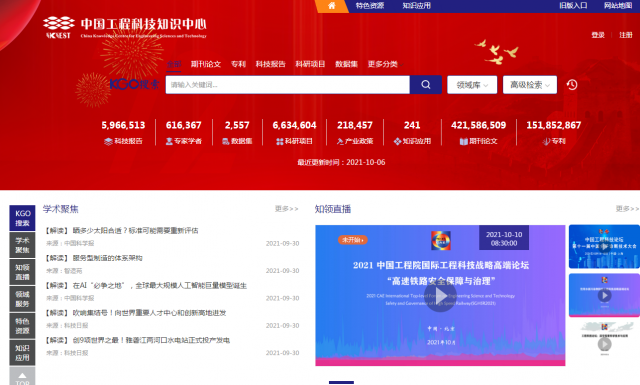This screenshot has width=640, height=385.
Task: Click the 登录 login link
Action: pos(598,35)
